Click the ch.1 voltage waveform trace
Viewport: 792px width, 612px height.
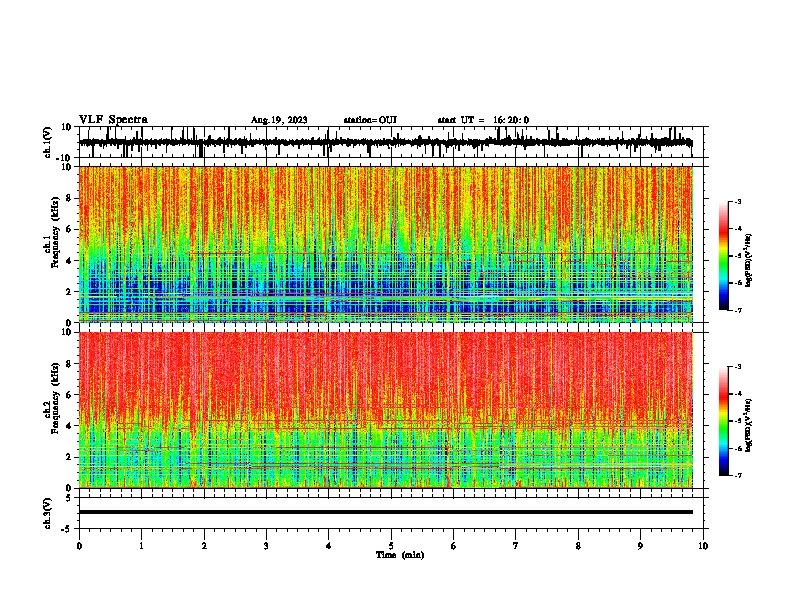pyautogui.click(x=385, y=142)
